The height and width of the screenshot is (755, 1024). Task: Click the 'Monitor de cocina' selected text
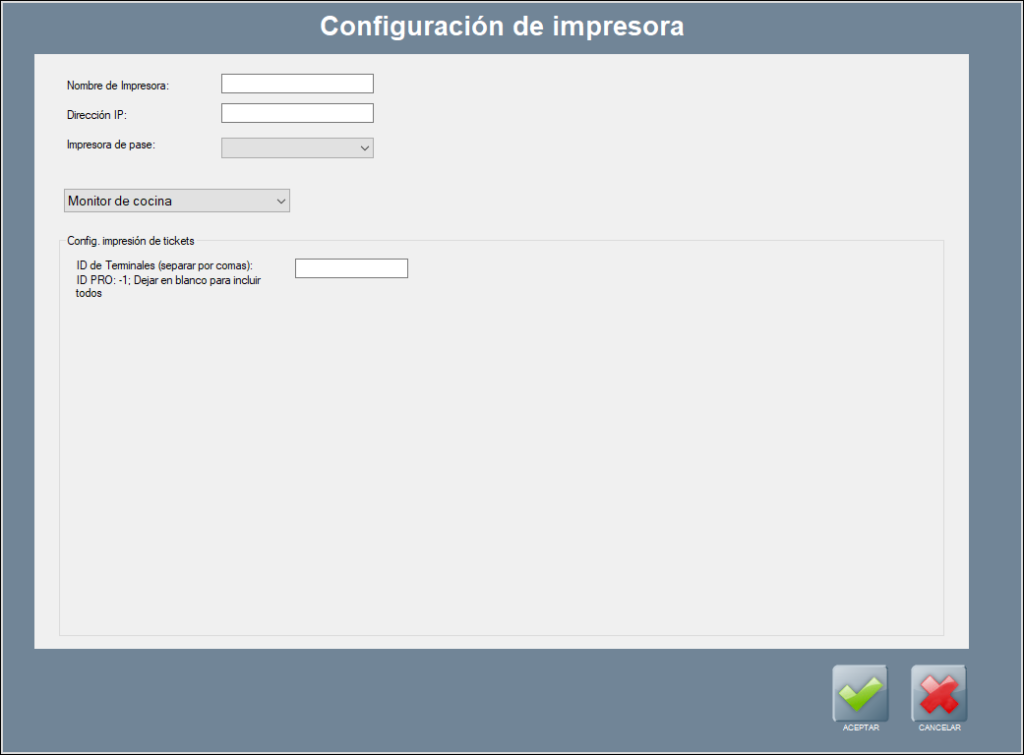(120, 201)
